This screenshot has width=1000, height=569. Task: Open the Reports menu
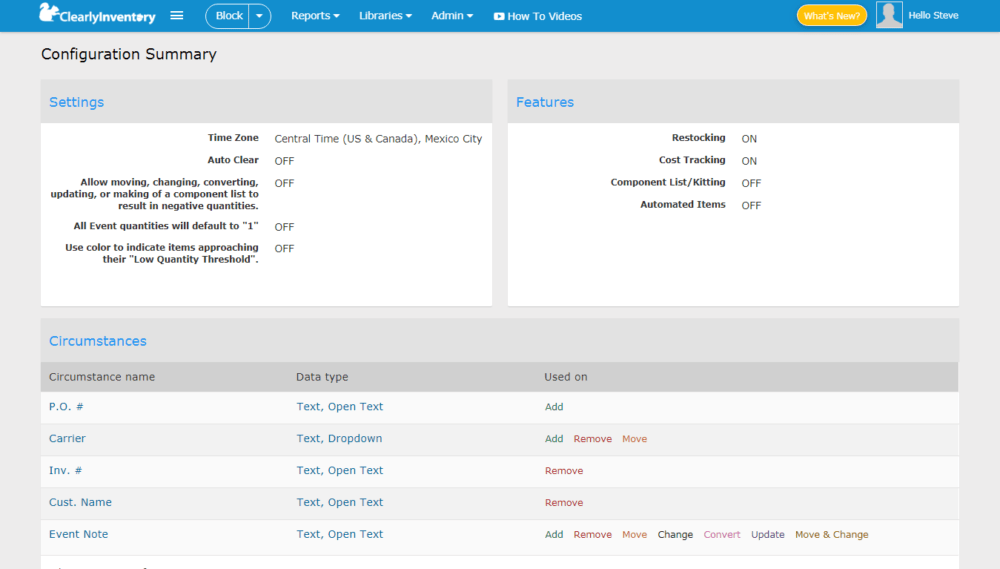315,16
